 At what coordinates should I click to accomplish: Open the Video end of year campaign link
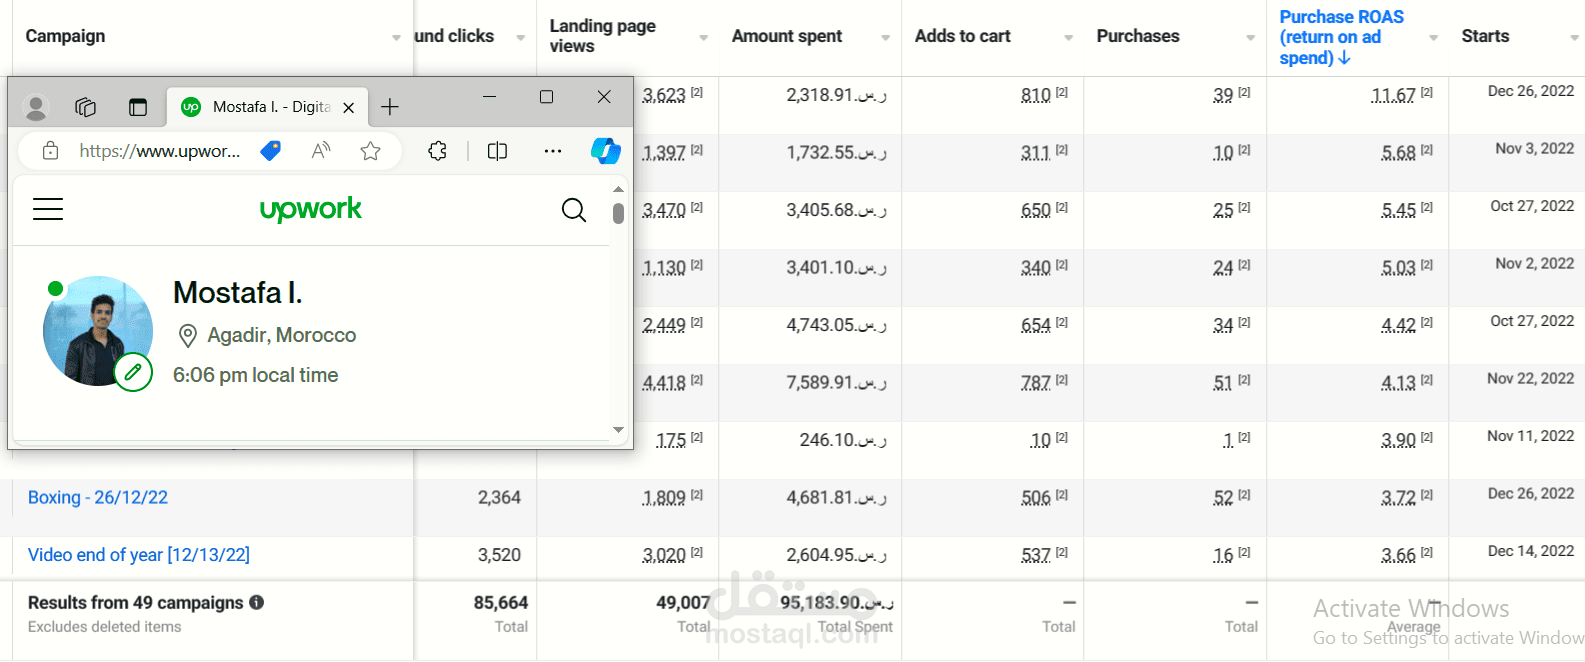pos(138,555)
